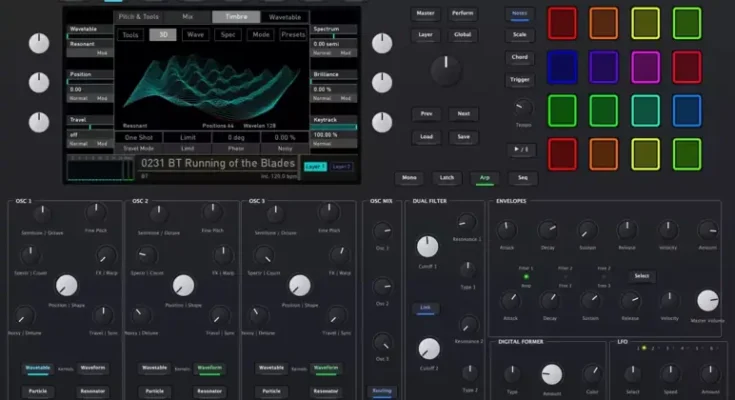Click the Cutoff 1 filter knob
Screen dimensions: 735x400
coord(428,247)
